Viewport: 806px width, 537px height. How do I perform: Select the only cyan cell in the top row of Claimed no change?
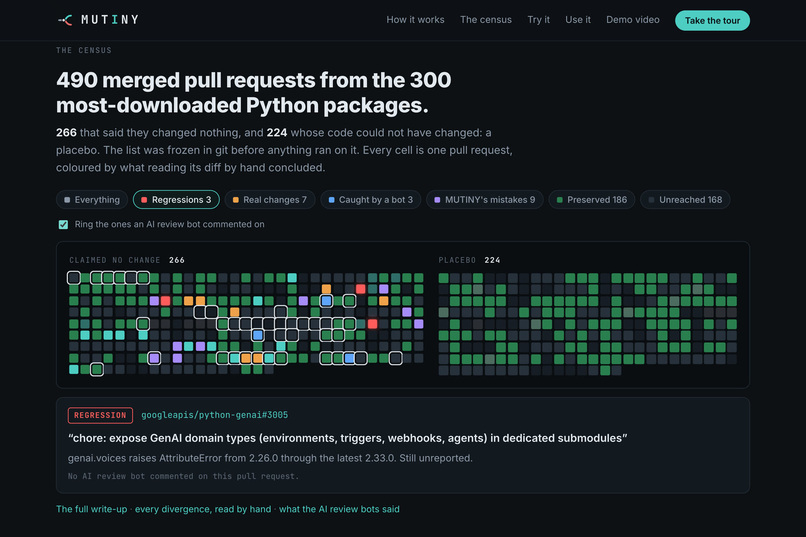pos(292,278)
